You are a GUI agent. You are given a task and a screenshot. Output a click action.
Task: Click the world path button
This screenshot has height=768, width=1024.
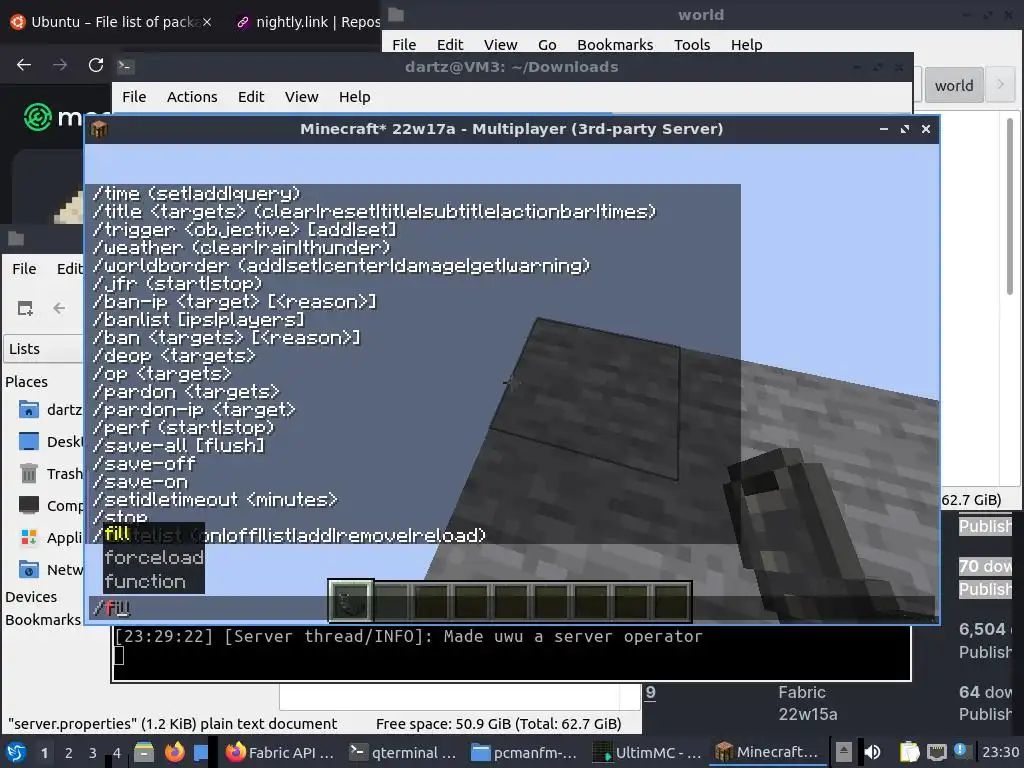(x=954, y=86)
